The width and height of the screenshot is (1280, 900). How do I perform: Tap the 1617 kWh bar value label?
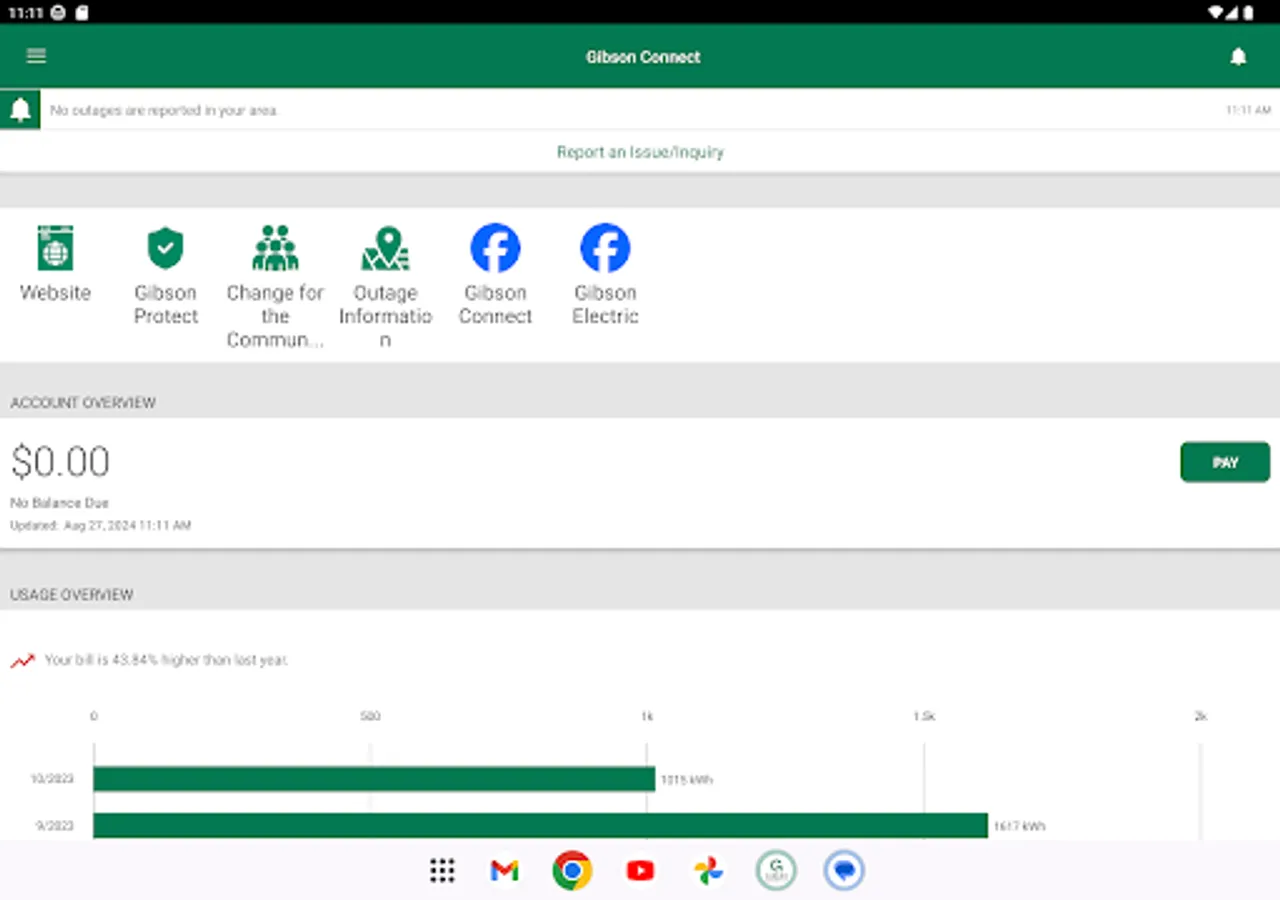coord(1019,827)
